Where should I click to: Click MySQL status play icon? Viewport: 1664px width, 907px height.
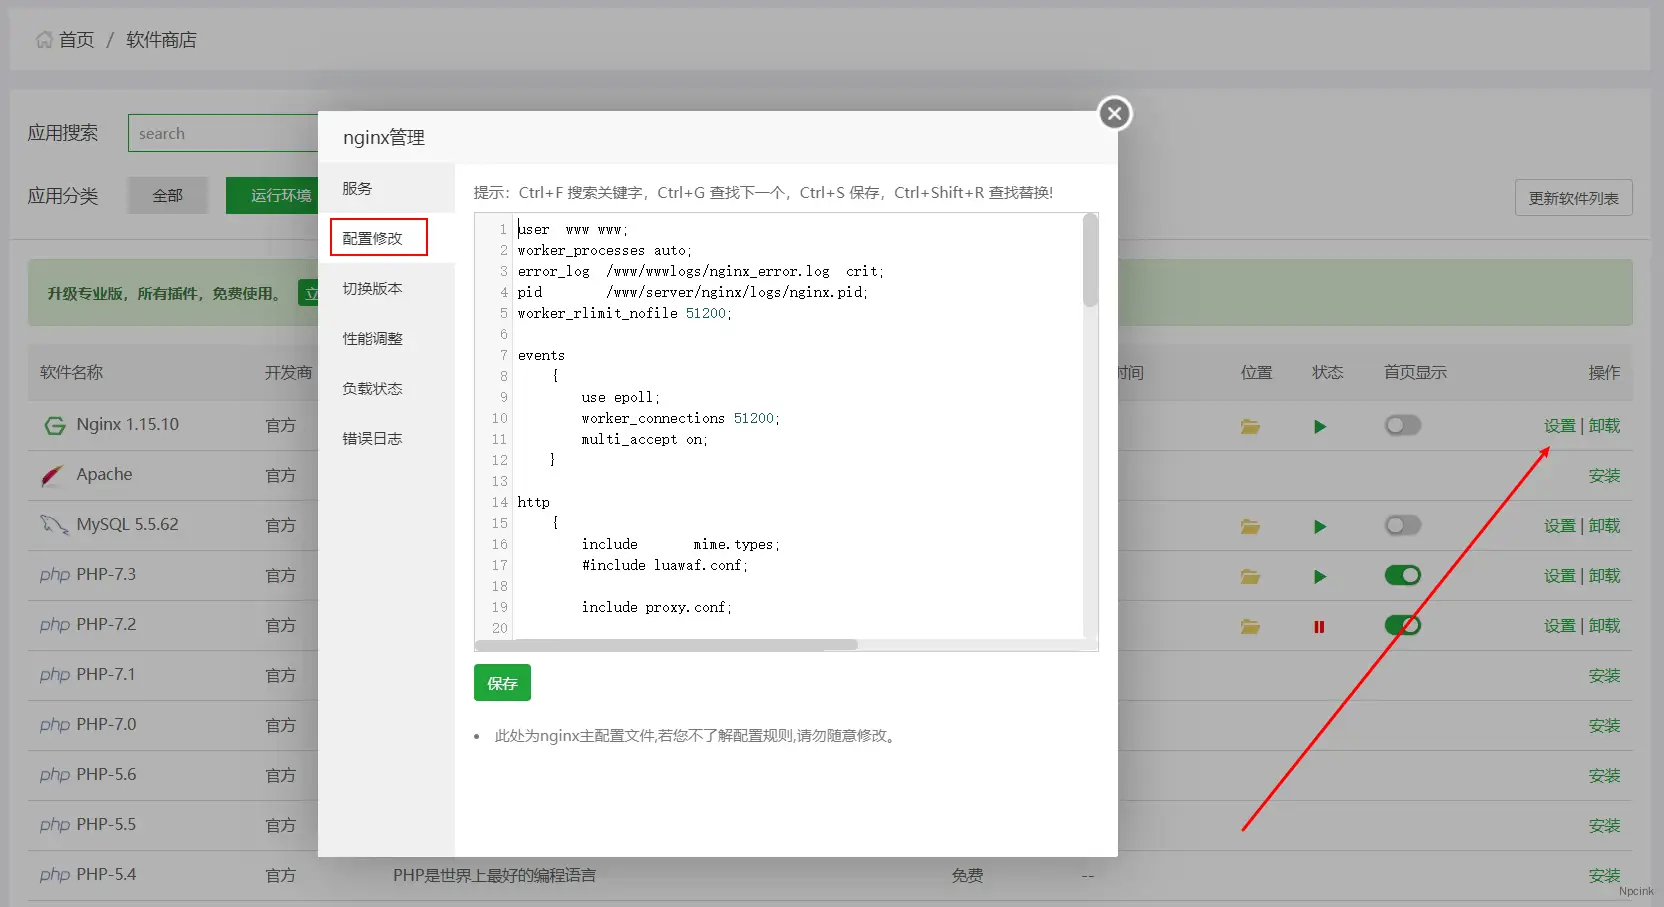(1320, 526)
